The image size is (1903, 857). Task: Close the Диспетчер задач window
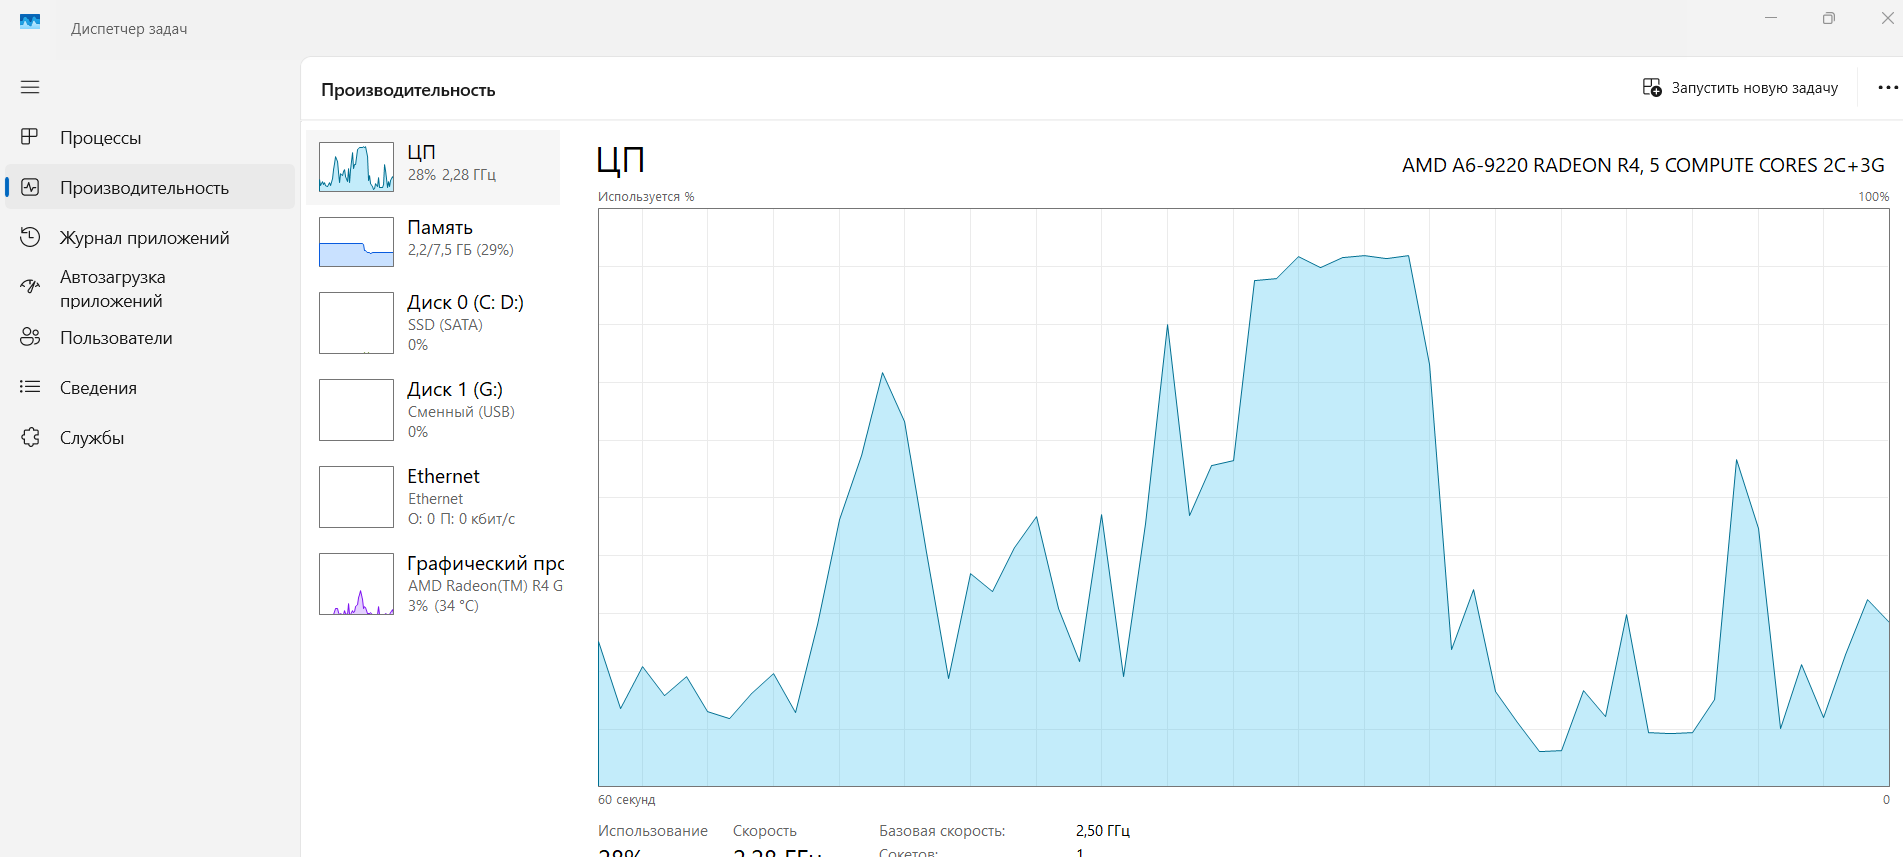(1887, 18)
